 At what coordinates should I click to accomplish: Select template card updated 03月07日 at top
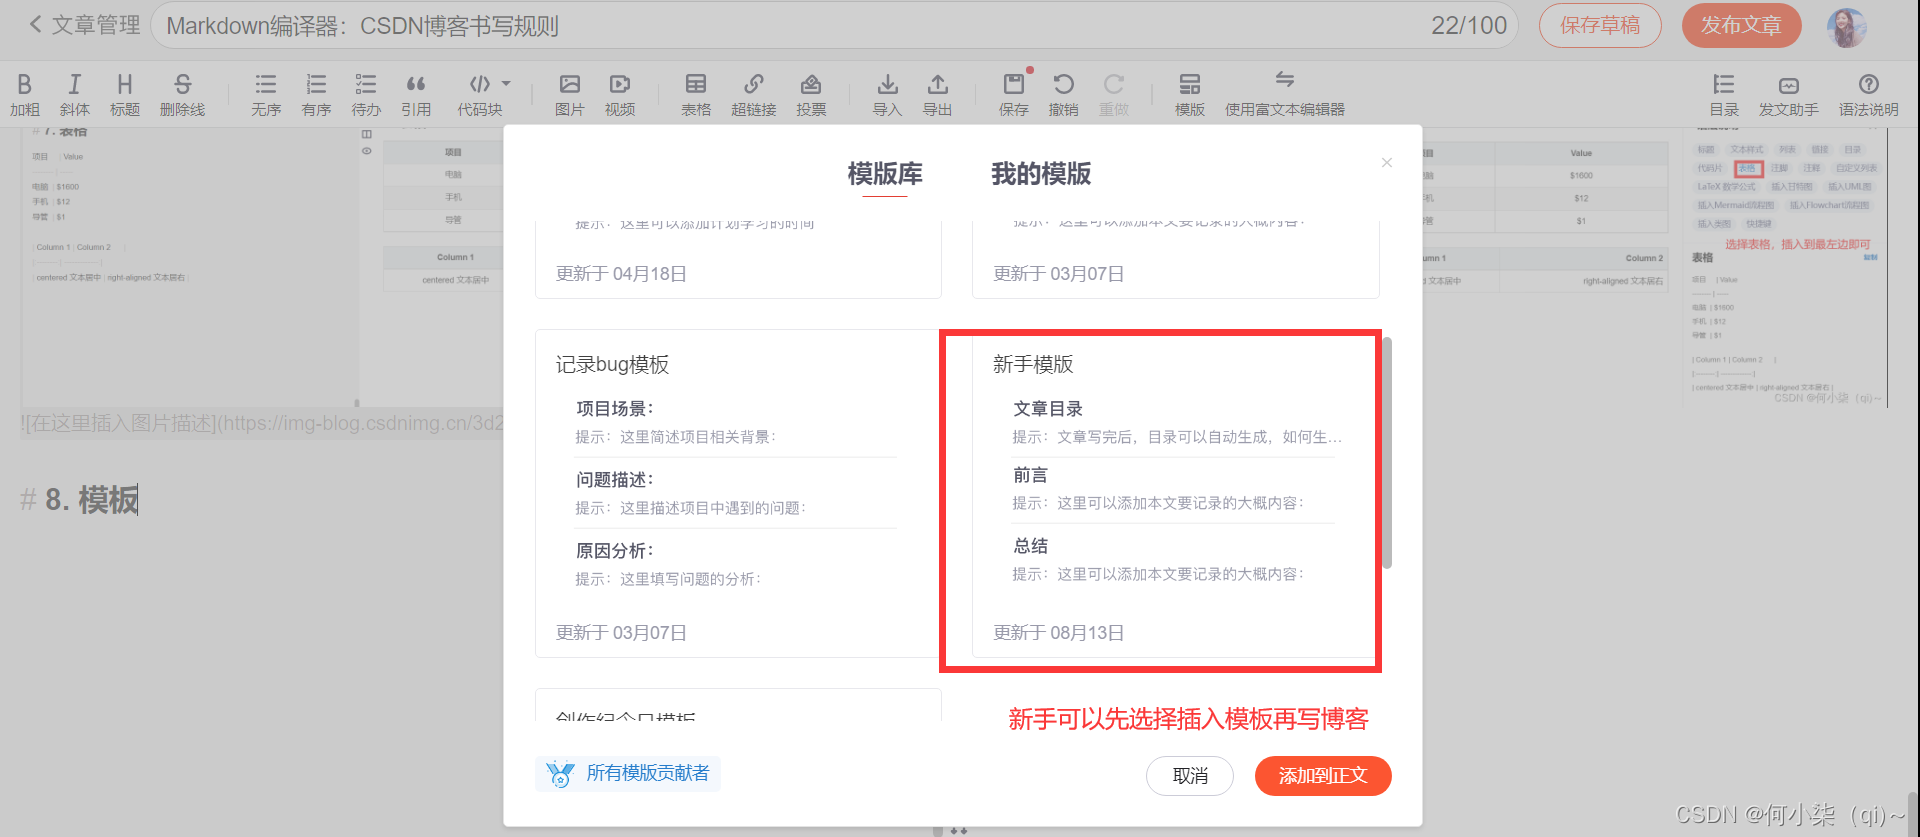point(1175,260)
